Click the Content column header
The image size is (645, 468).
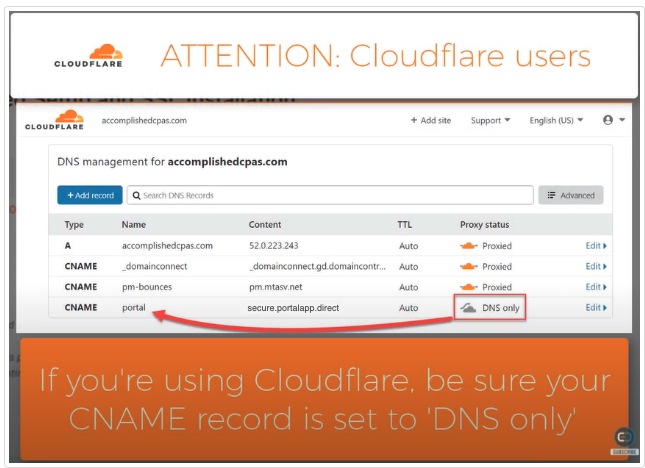point(265,225)
